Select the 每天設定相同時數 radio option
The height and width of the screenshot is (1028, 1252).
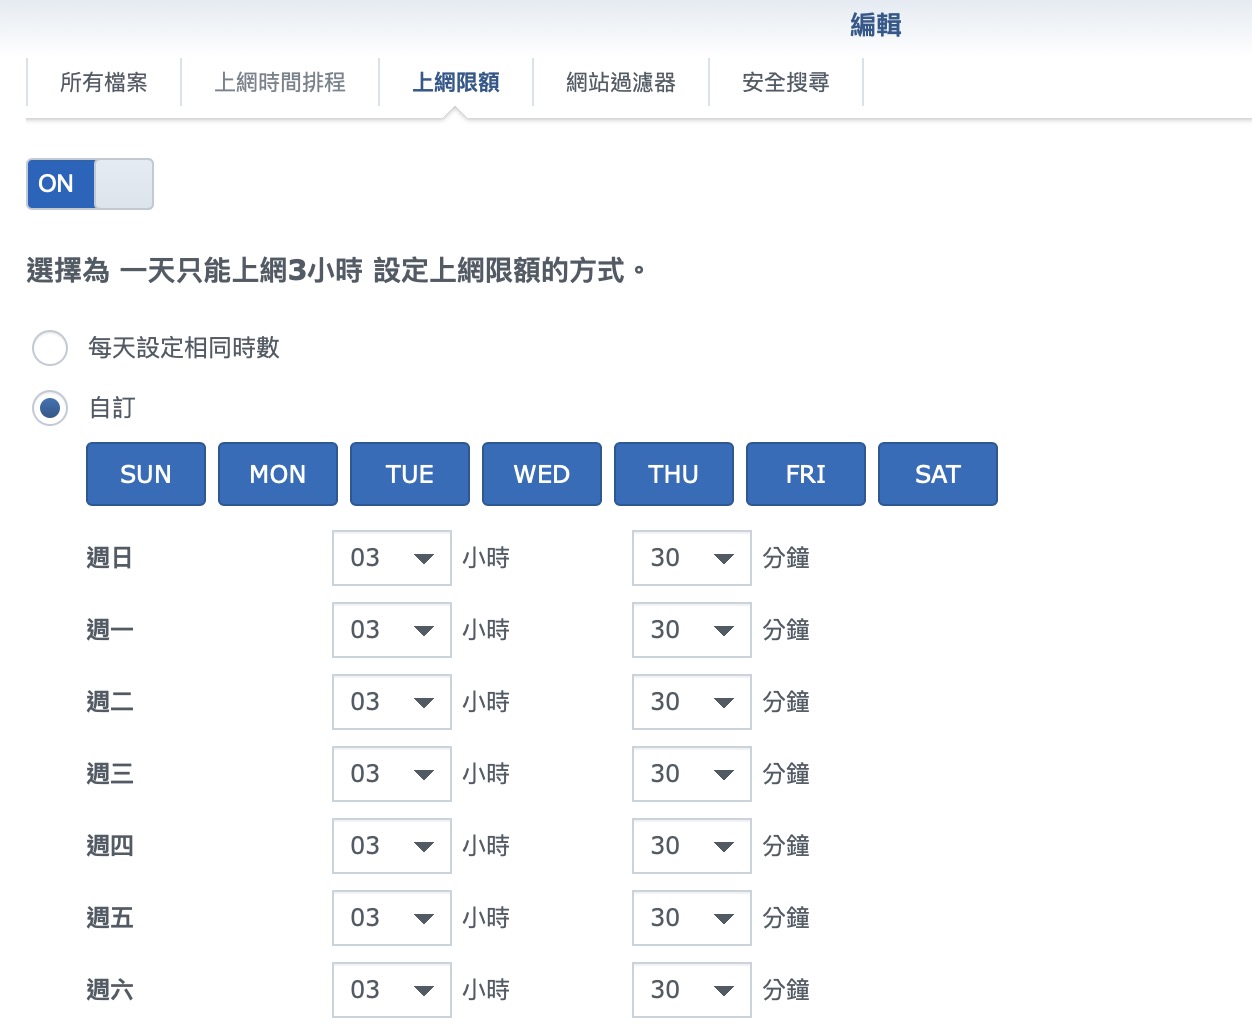click(50, 348)
